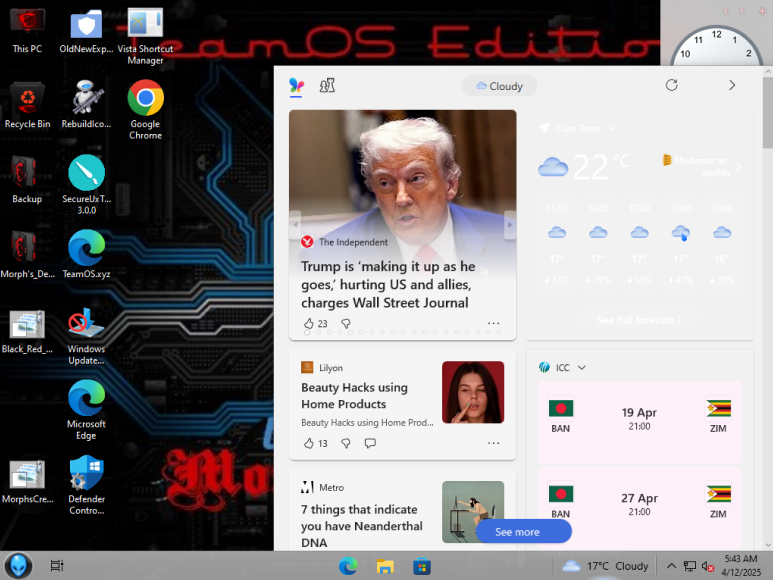Launch RebuildIconCache desktop icon
The width and height of the screenshot is (773, 580).
click(86, 104)
